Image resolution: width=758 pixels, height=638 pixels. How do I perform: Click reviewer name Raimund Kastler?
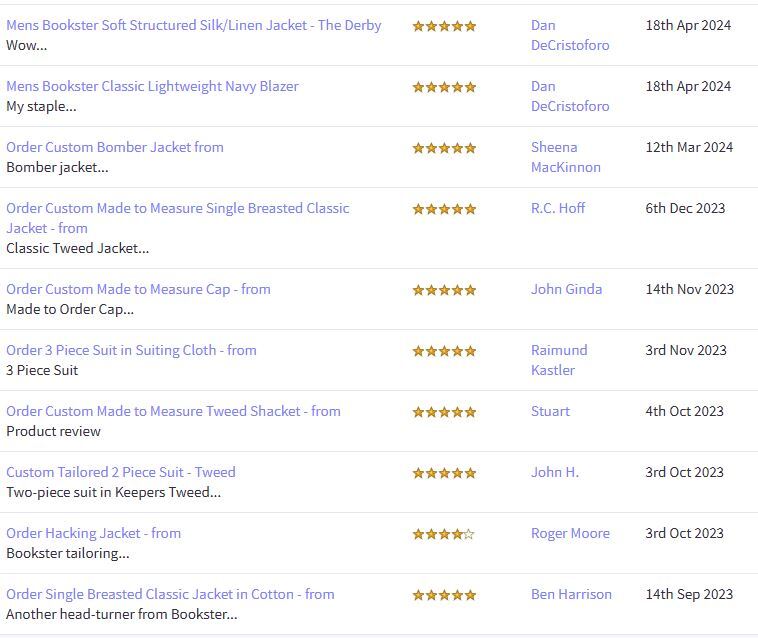[x=559, y=360]
